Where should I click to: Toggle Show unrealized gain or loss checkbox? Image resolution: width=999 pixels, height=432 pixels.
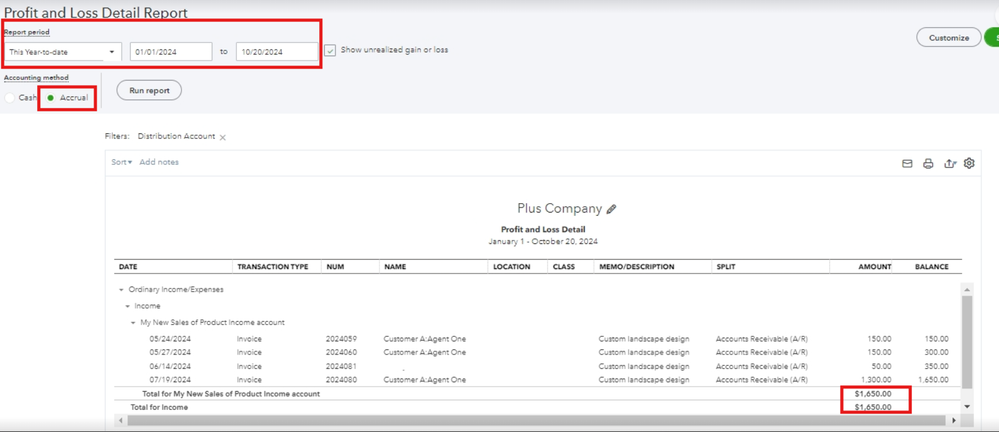(330, 50)
